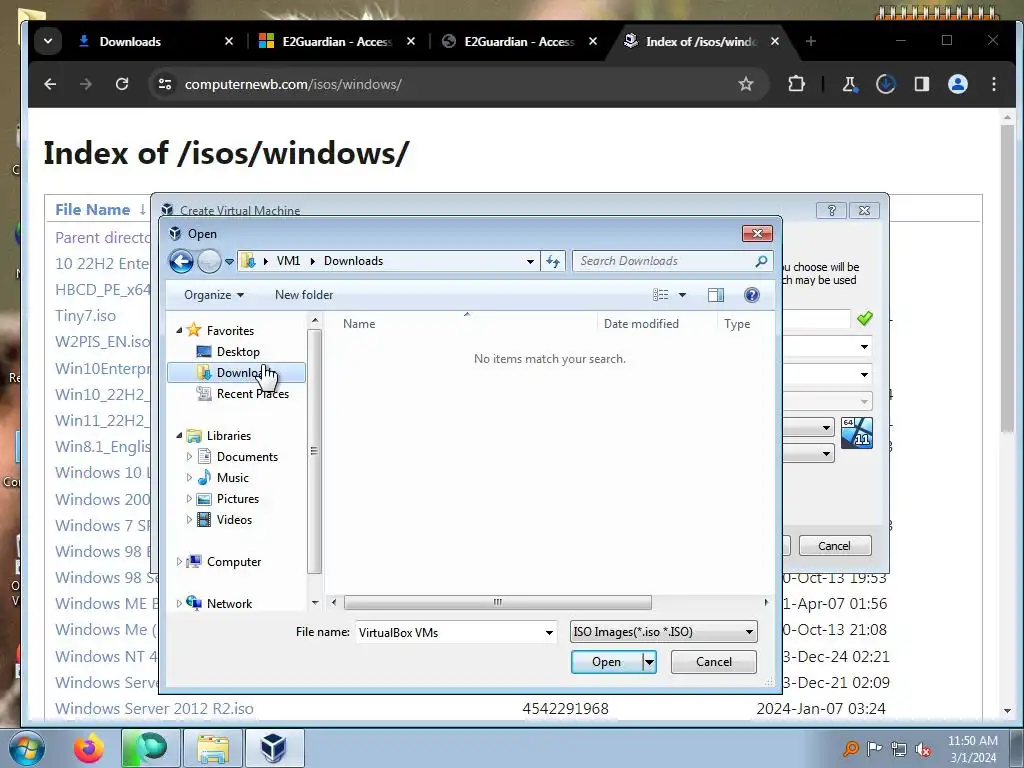This screenshot has width=1024, height=768.
Task: Select Desktop in Favorites
Action: click(238, 351)
